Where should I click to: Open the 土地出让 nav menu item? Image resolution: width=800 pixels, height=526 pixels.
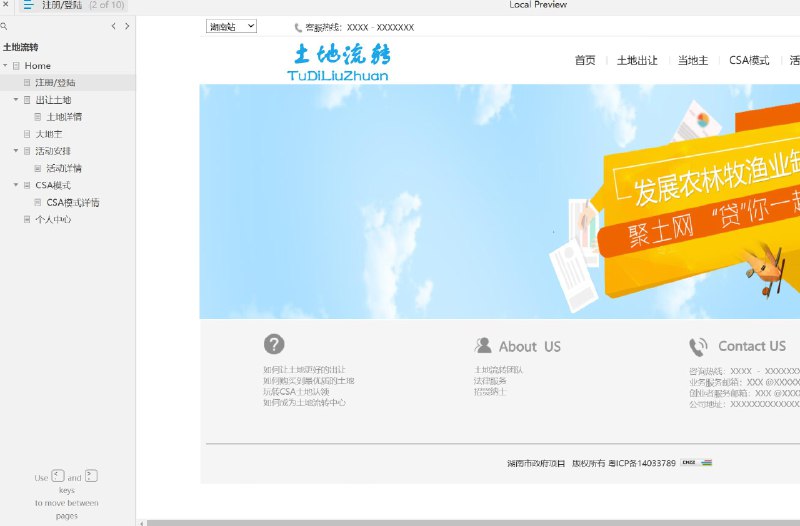click(x=637, y=60)
